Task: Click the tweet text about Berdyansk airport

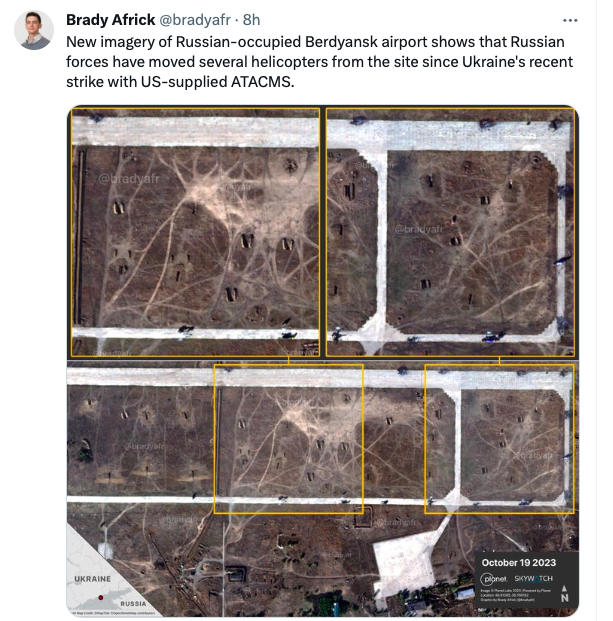Action: coord(320,62)
